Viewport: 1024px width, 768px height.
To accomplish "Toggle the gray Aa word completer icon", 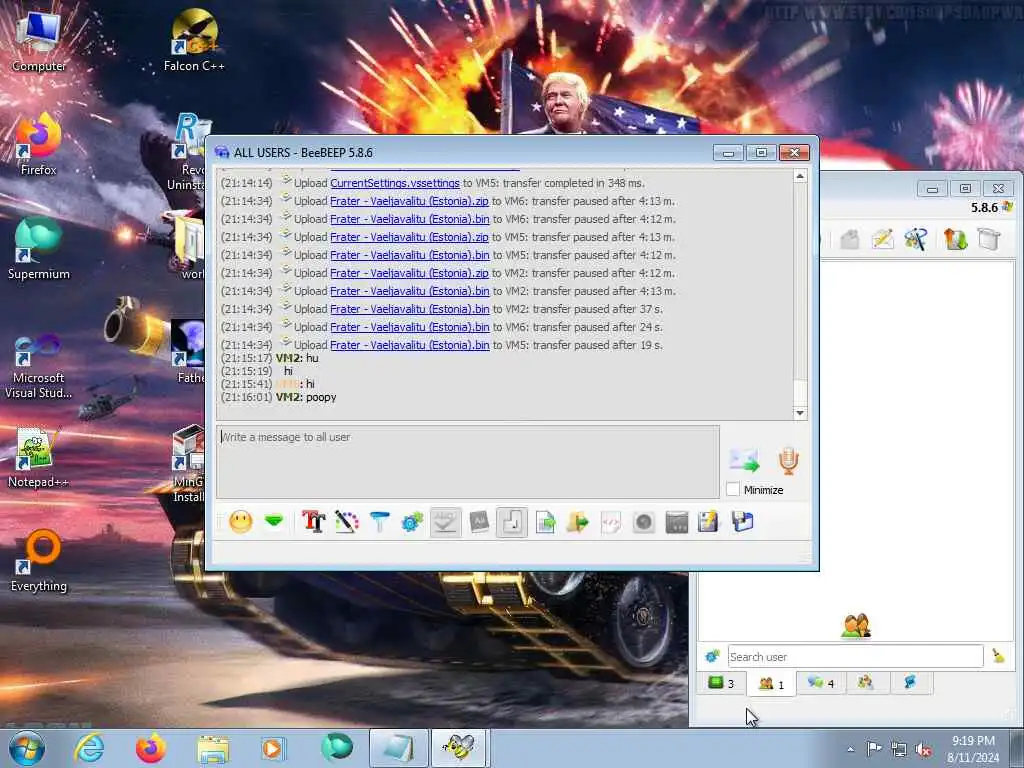I will coord(479,522).
